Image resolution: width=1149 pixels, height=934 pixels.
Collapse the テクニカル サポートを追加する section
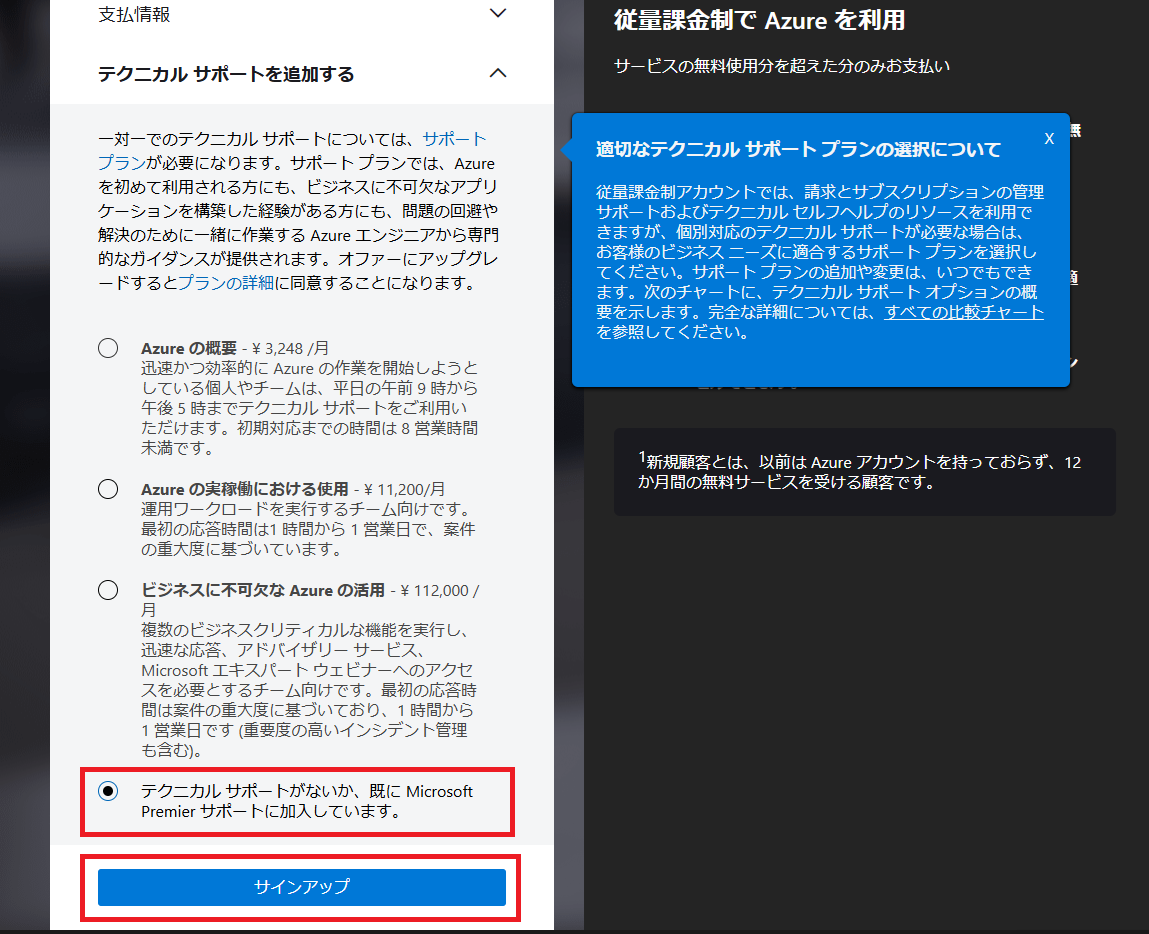tap(498, 73)
